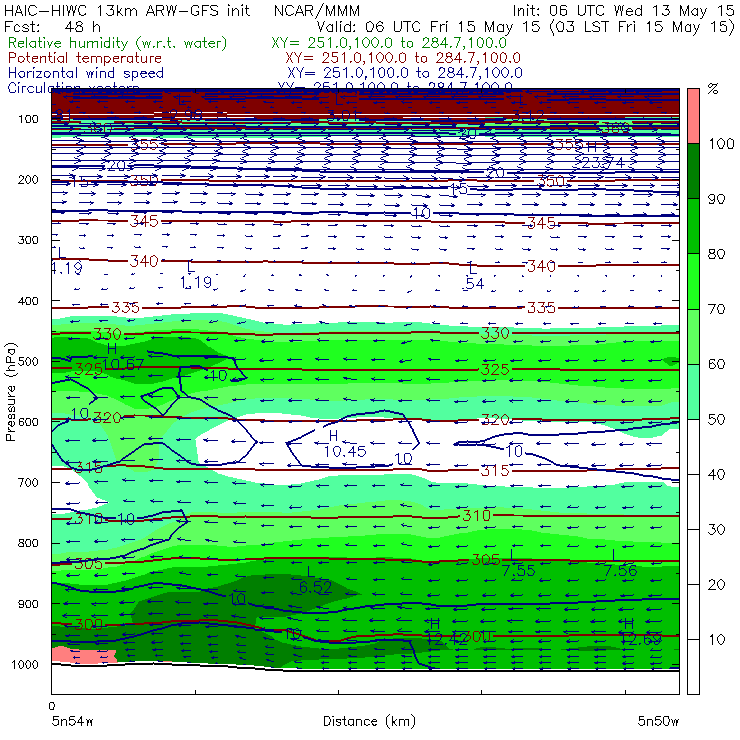The image size is (740, 740).
Task: Click the 'L 1.19' wind minimum label near 350 hPa
Action: coord(196,275)
